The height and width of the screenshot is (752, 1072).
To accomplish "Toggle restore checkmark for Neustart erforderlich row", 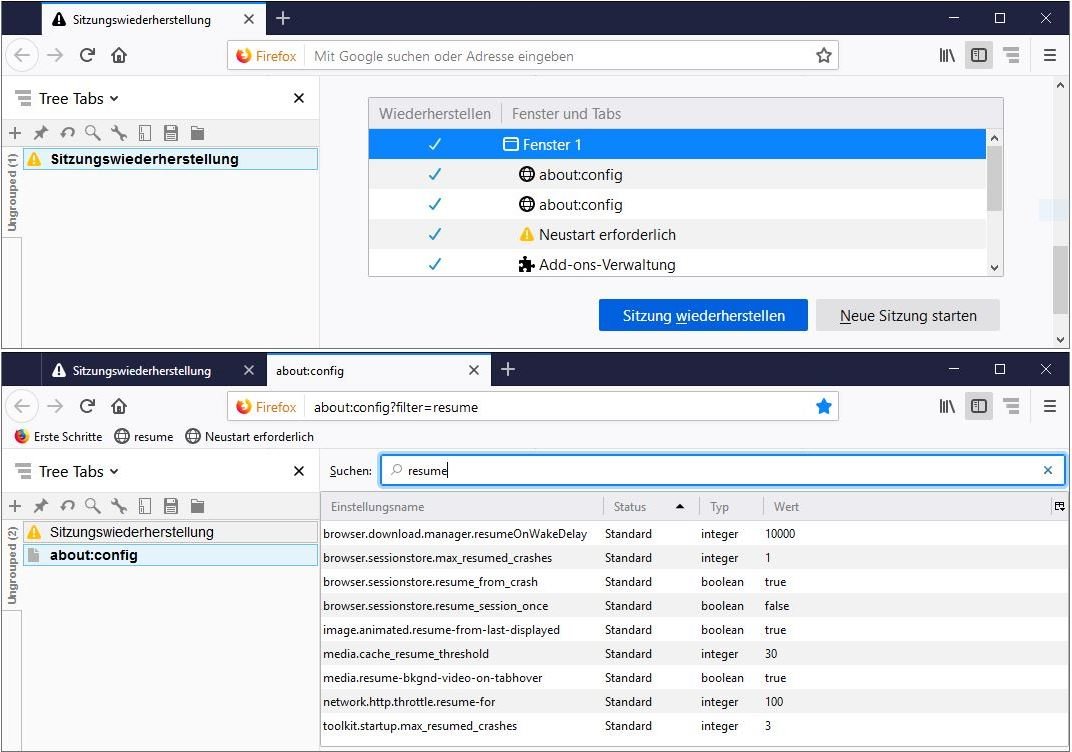I will point(434,235).
